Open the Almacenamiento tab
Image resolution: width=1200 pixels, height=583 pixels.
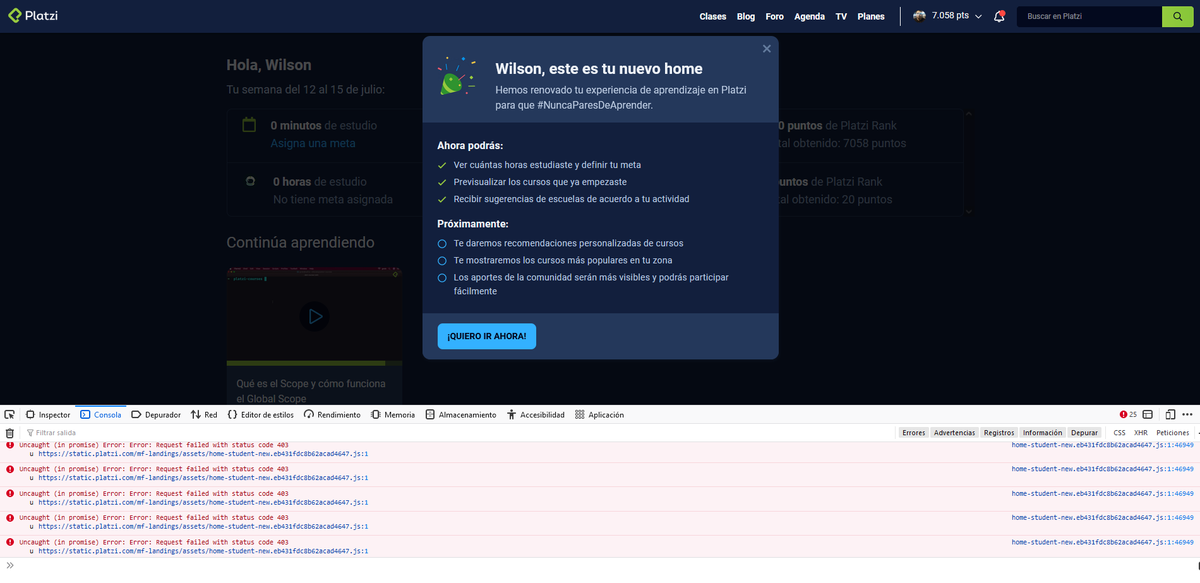(x=461, y=414)
